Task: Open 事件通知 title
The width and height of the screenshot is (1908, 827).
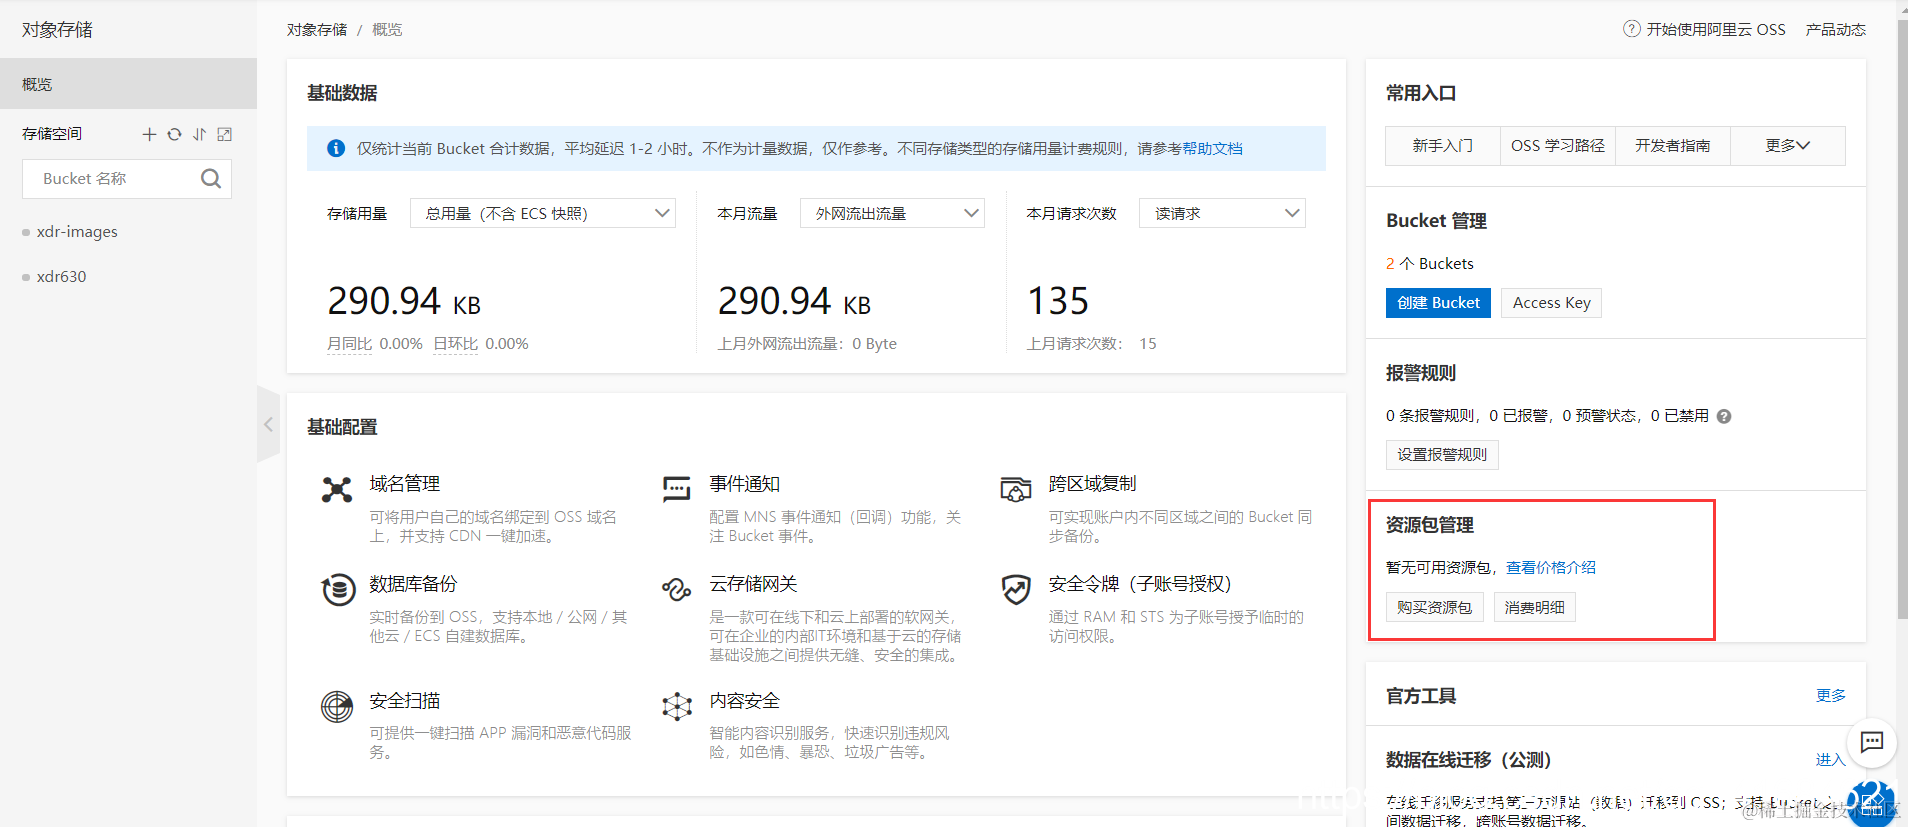Action: [745, 484]
